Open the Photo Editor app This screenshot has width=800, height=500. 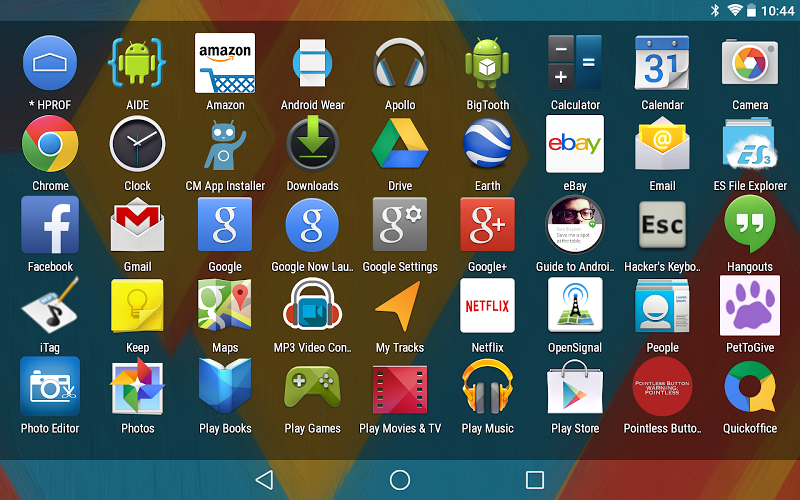50,386
